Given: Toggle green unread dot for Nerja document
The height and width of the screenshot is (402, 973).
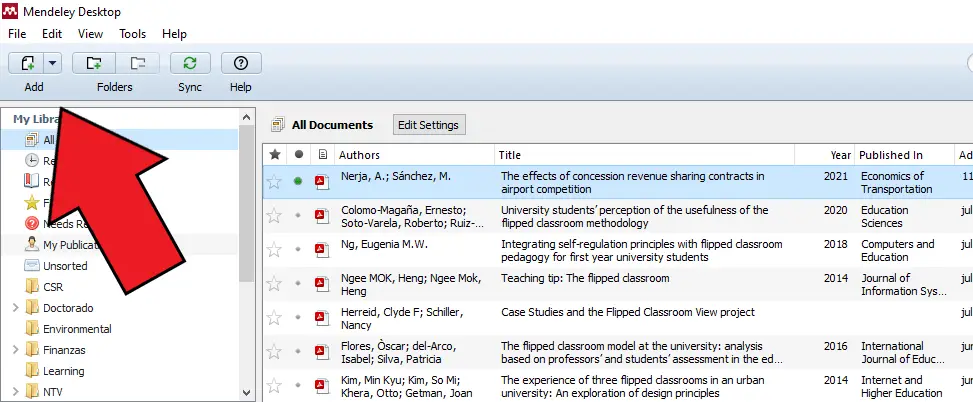Looking at the screenshot, I should coord(298,181).
